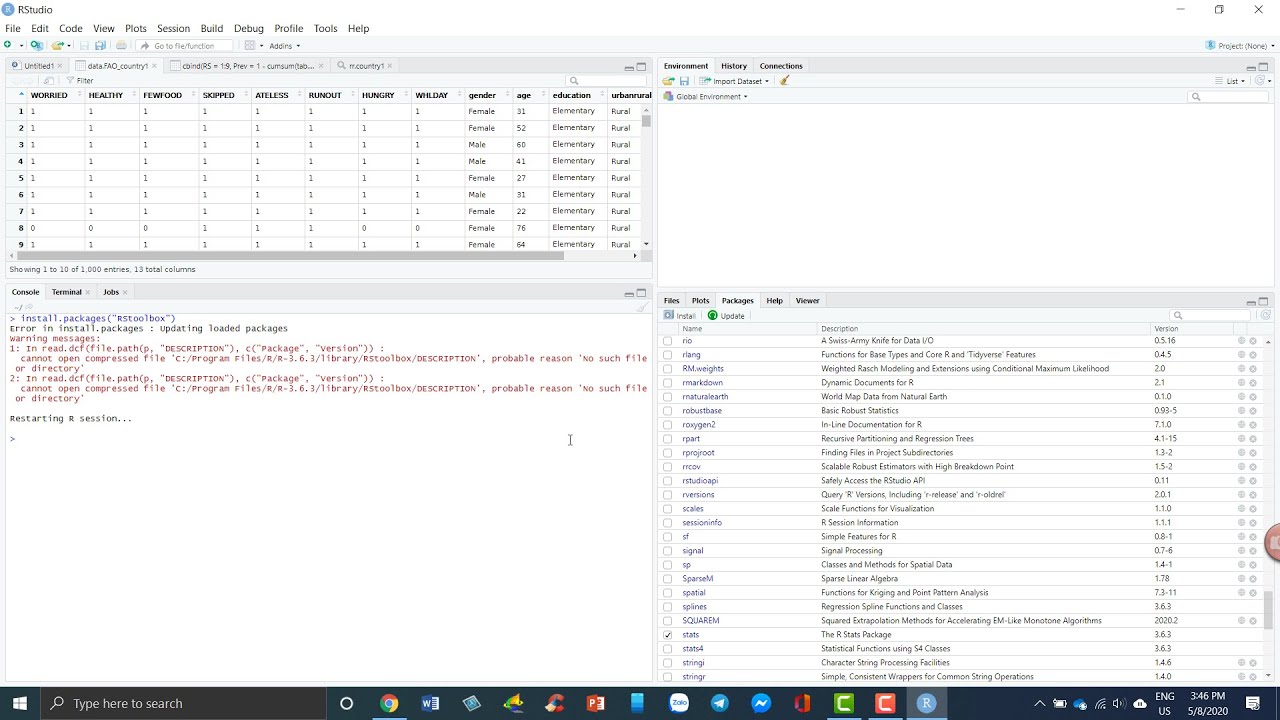Check the RM.weights package checkbox

pyautogui.click(x=668, y=369)
